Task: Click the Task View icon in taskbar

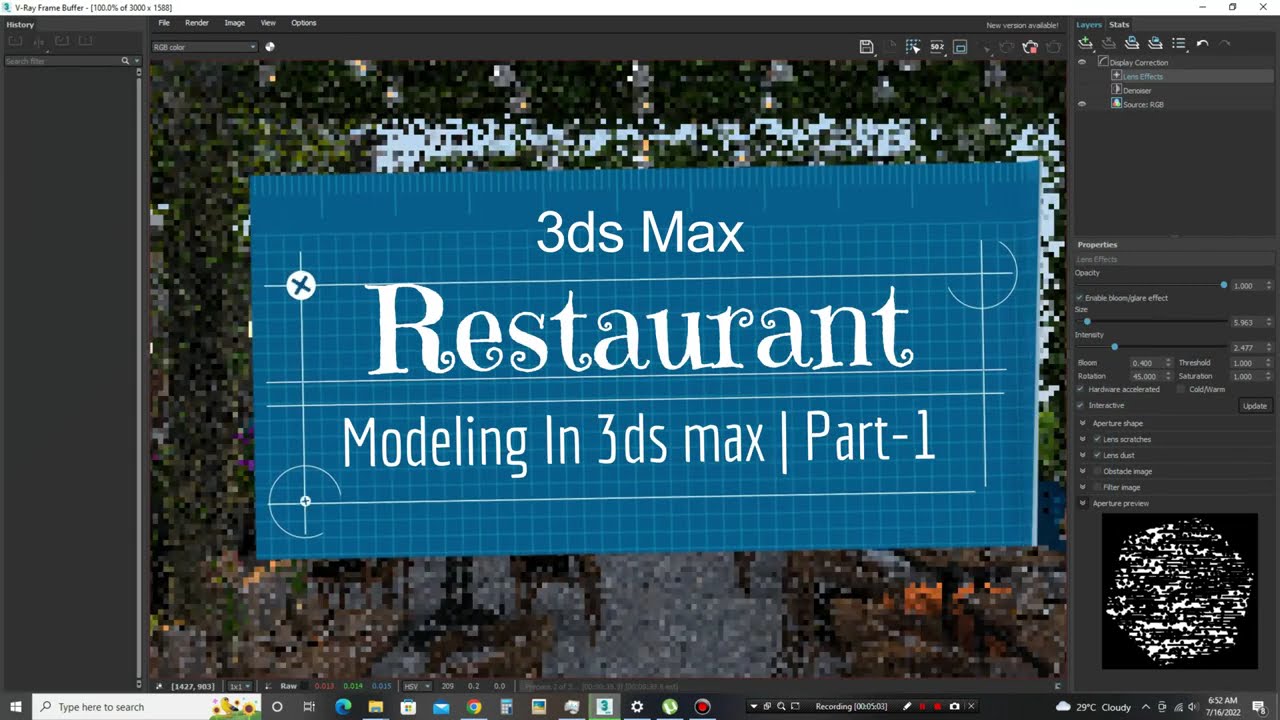Action: pos(309,707)
